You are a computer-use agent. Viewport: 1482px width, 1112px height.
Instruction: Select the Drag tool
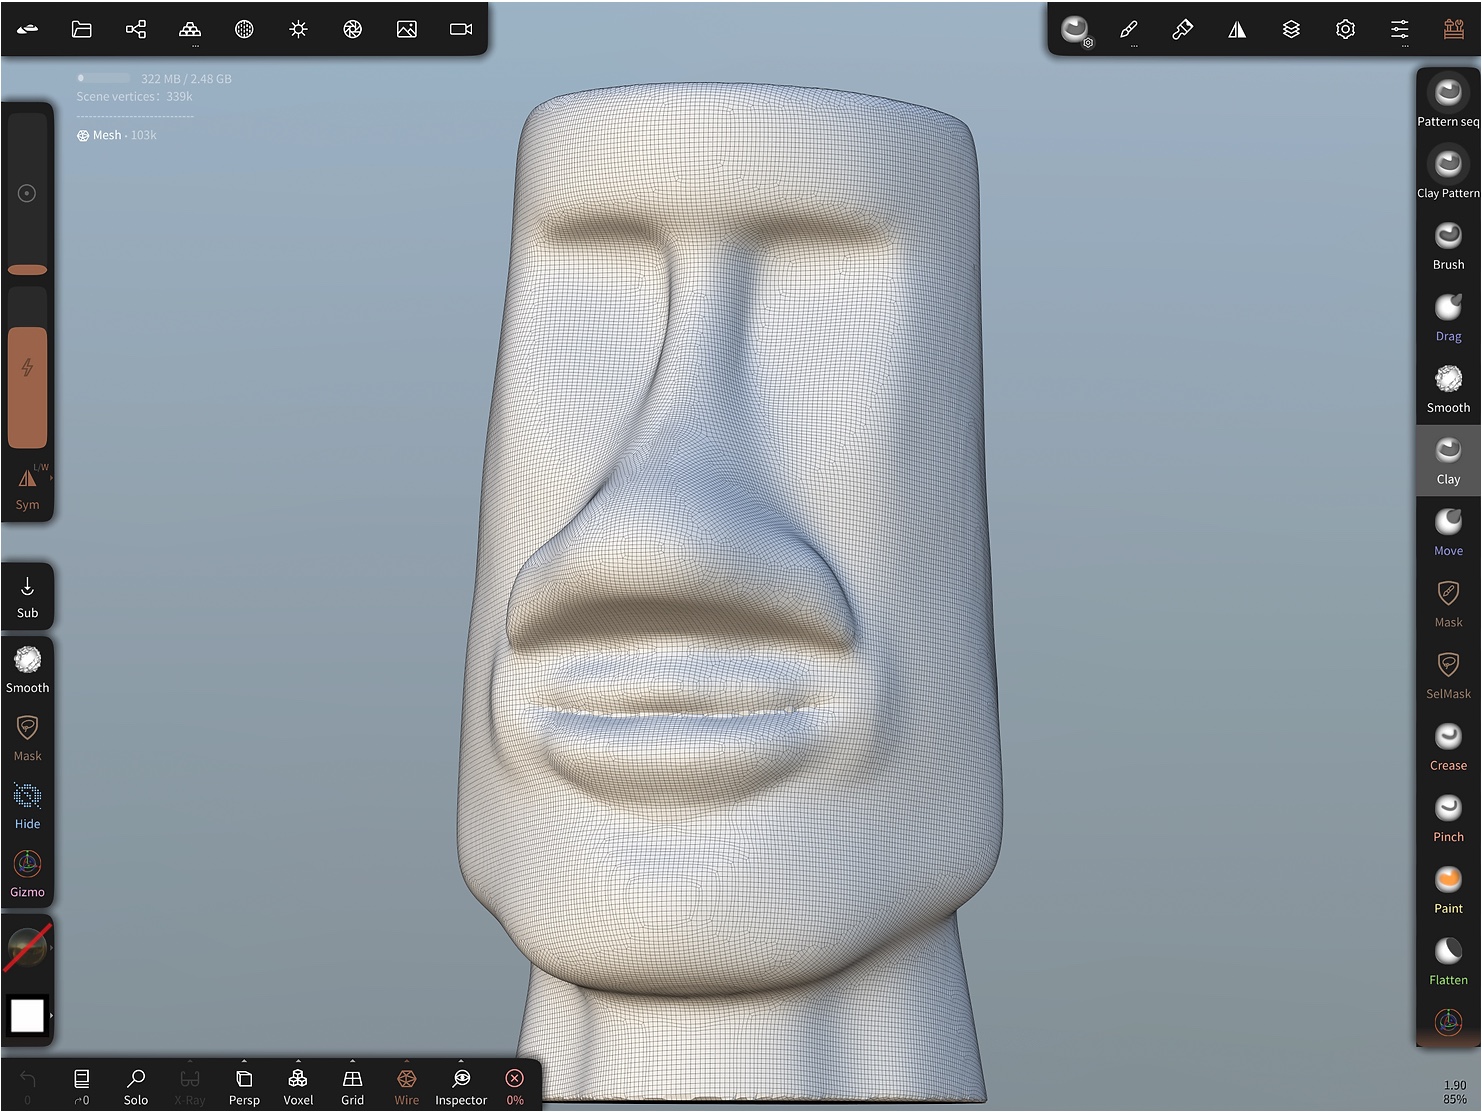tap(1448, 316)
